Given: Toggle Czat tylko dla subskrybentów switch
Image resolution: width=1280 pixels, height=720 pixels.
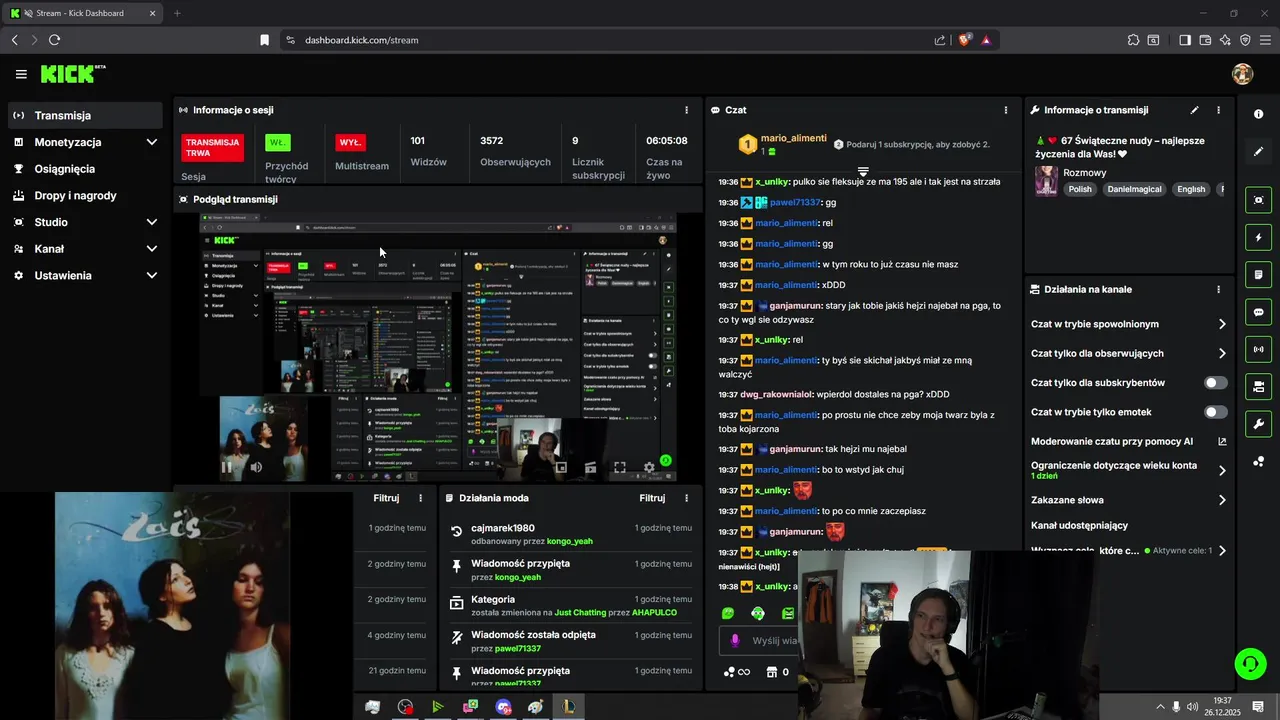Looking at the screenshot, I should point(1216,383).
